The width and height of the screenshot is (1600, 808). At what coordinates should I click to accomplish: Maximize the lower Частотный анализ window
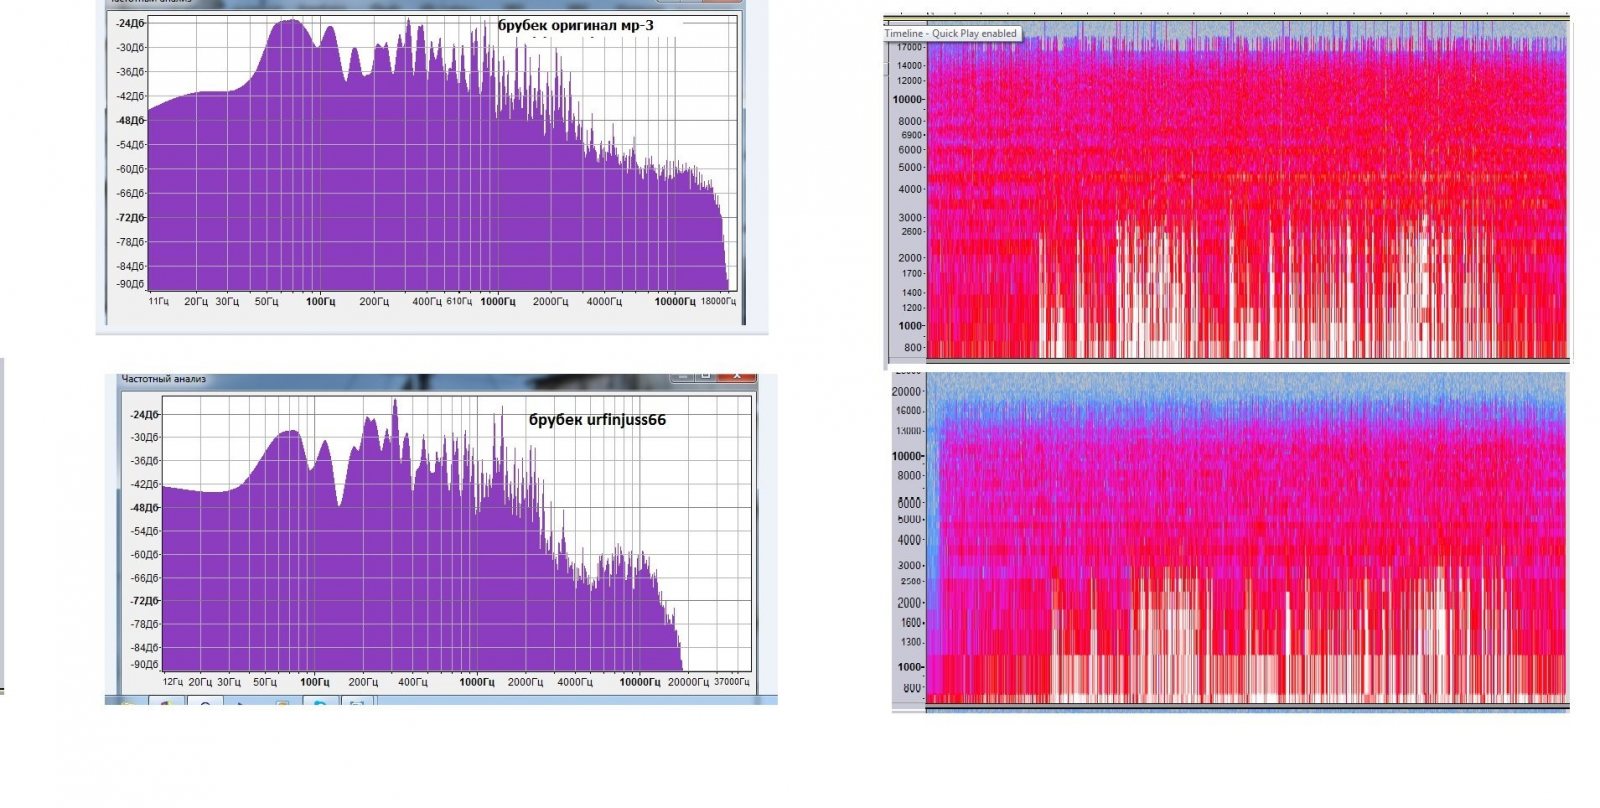707,376
